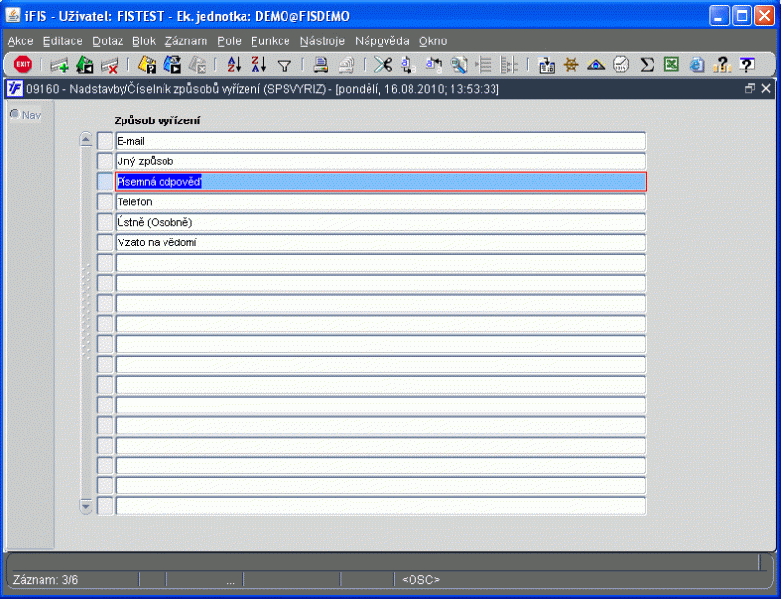Click the round clock-chart icon

click(x=621, y=65)
